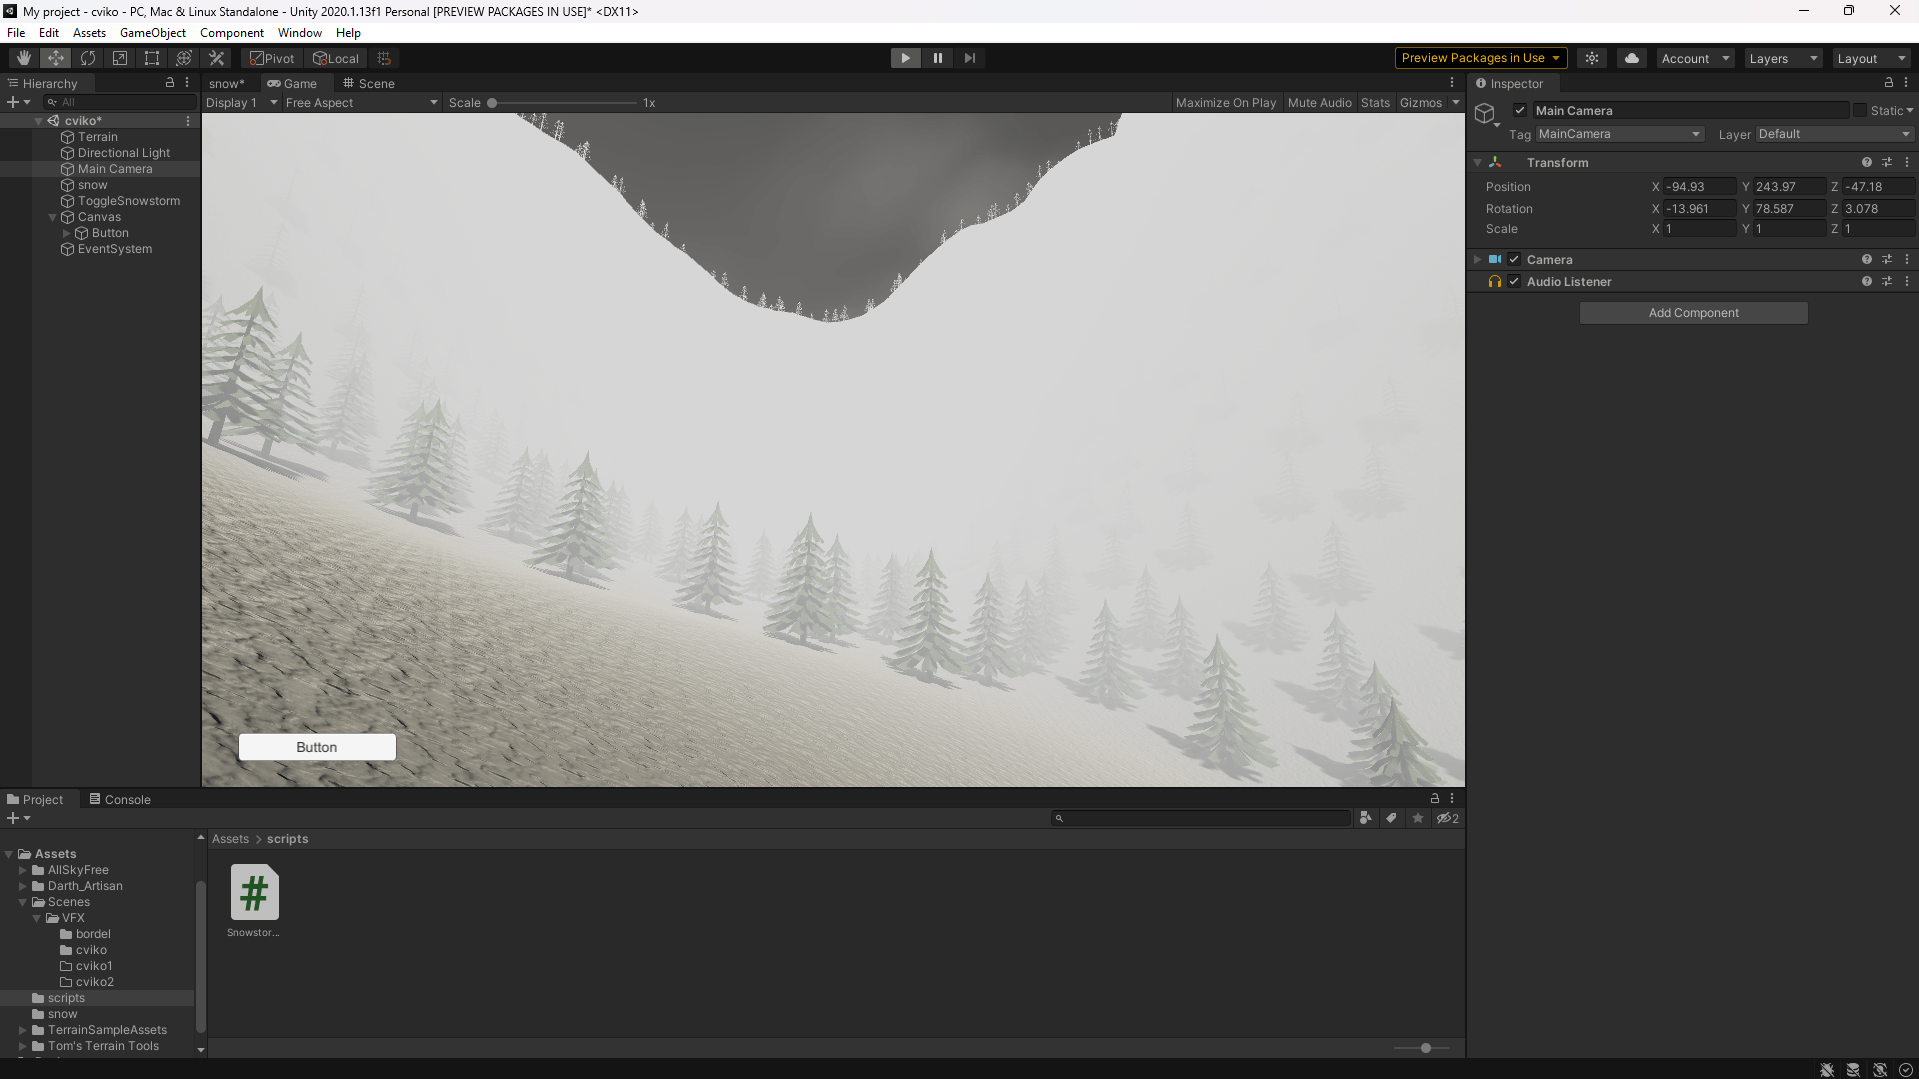Search by type in Project
The image size is (1919, 1079).
click(1365, 818)
